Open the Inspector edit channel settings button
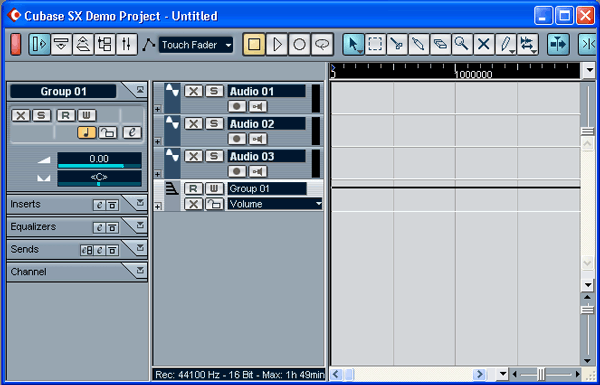 click(x=132, y=132)
